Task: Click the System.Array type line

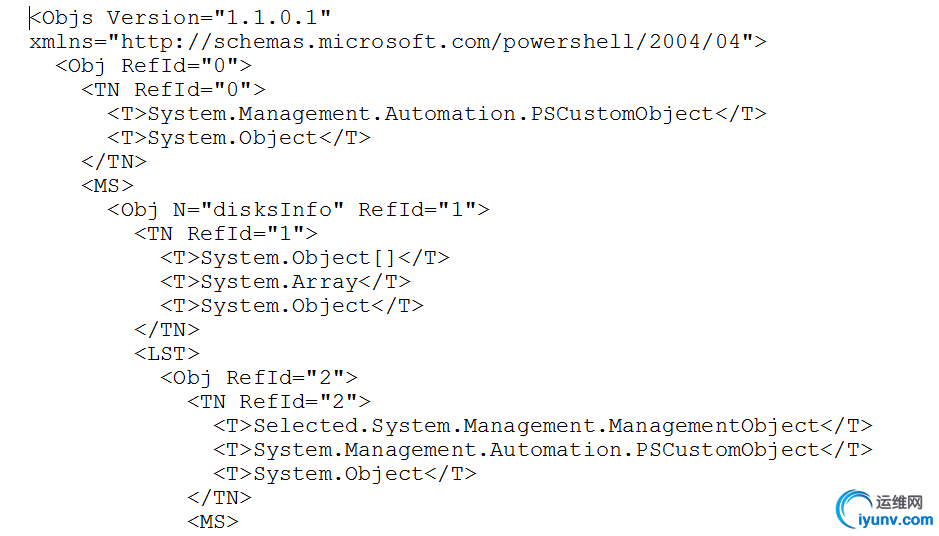Action: [x=285, y=282]
